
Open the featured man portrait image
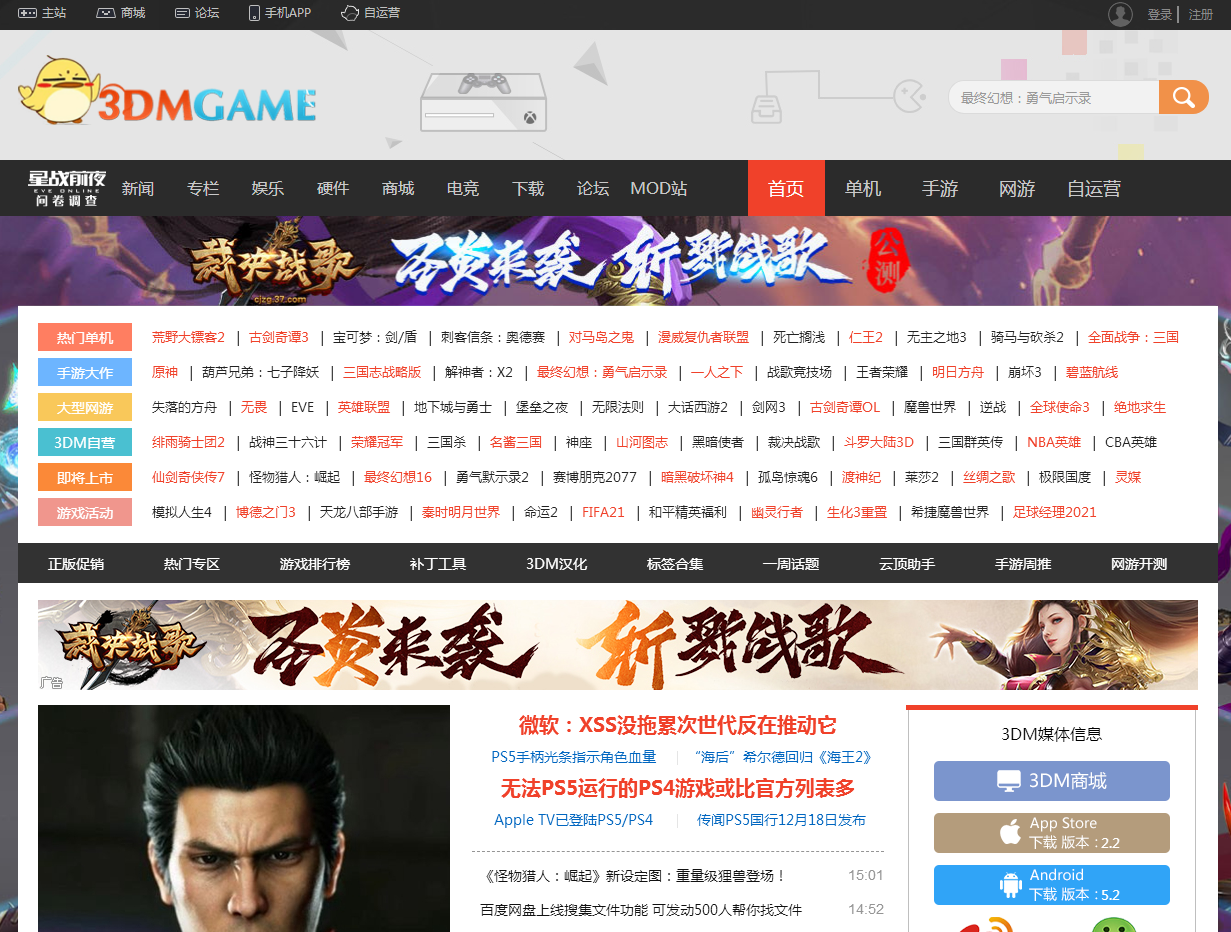(244, 818)
